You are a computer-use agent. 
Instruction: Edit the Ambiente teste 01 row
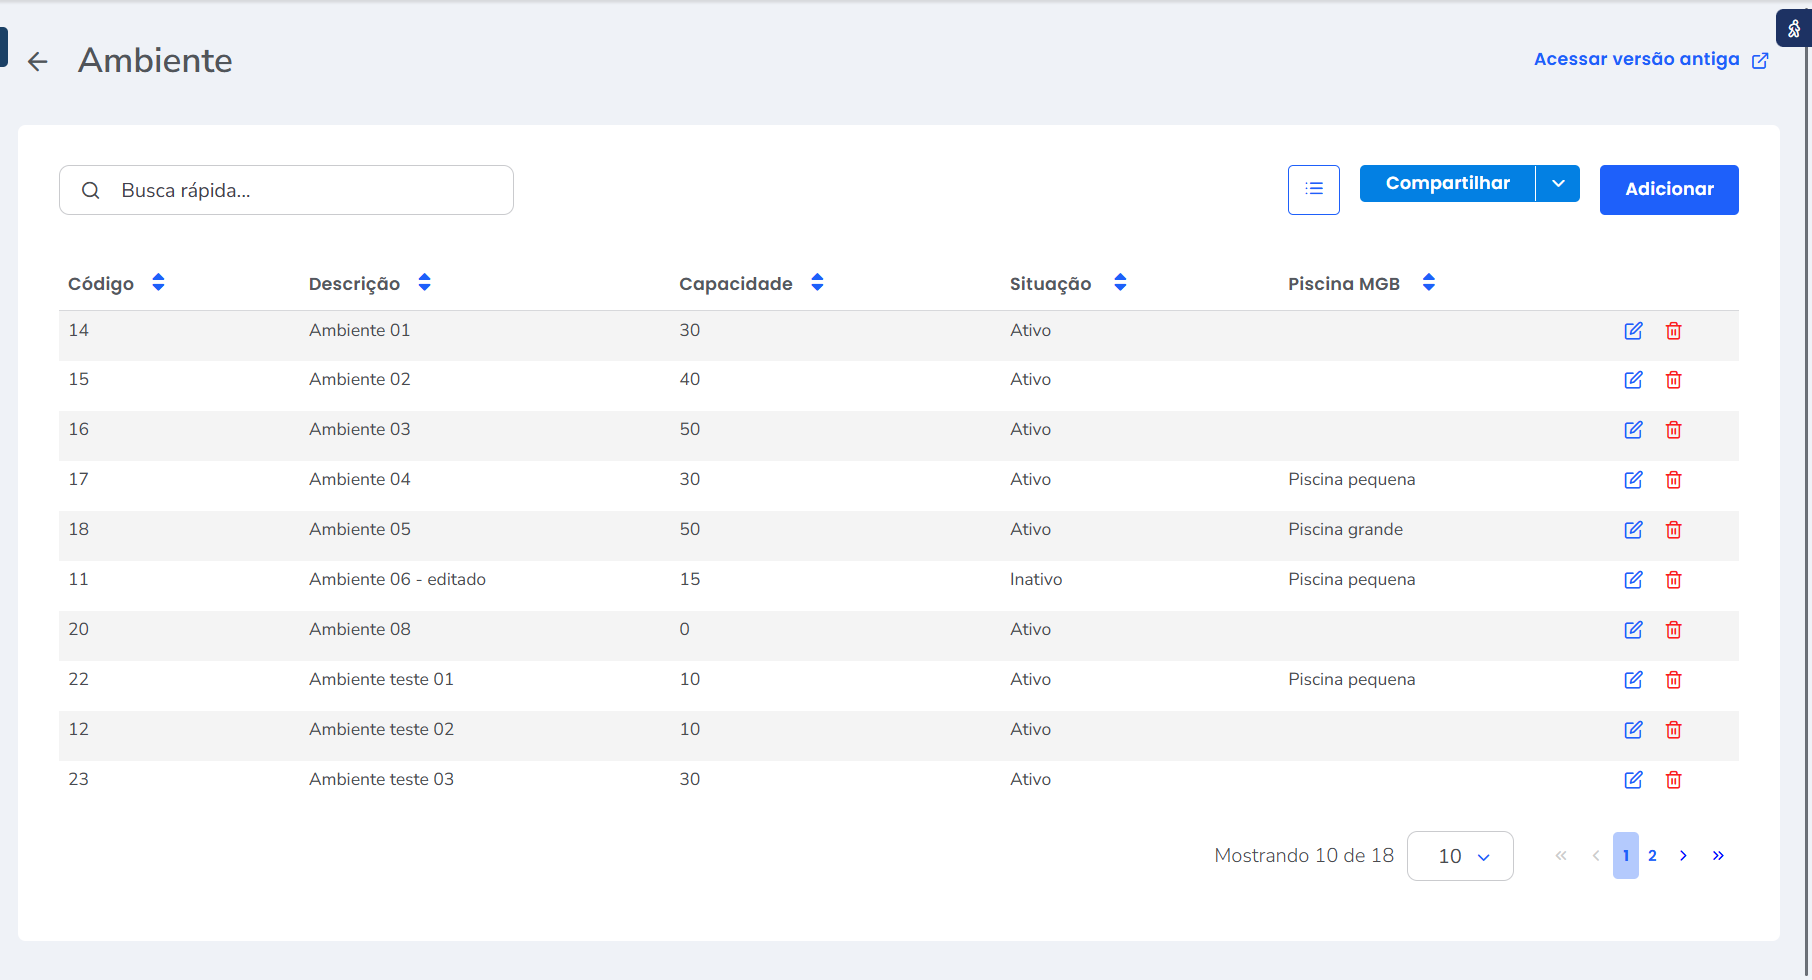(x=1633, y=680)
